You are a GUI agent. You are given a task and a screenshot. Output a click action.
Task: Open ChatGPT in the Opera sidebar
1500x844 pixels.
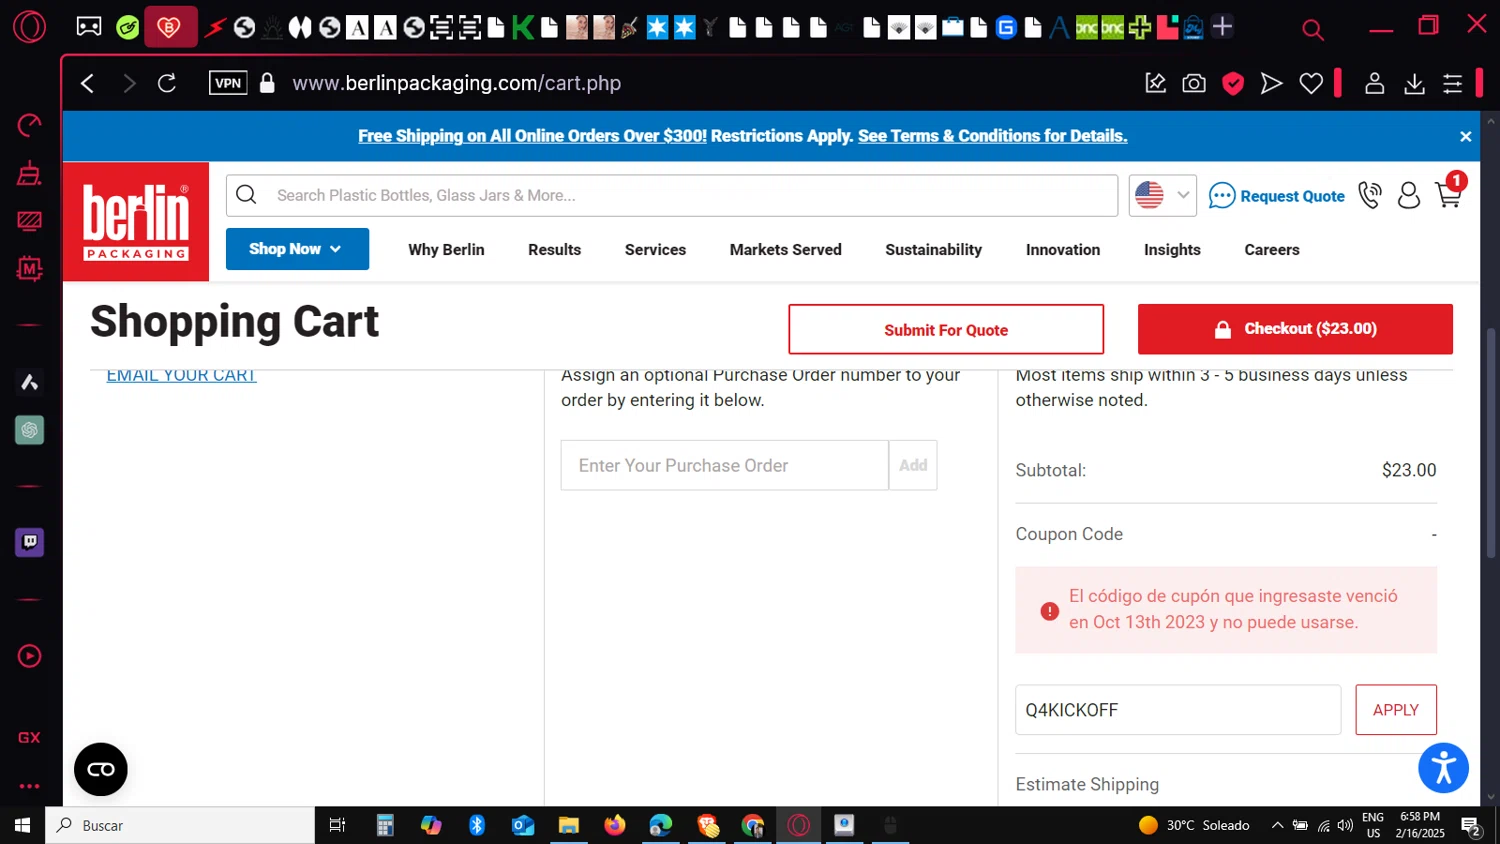tap(30, 430)
